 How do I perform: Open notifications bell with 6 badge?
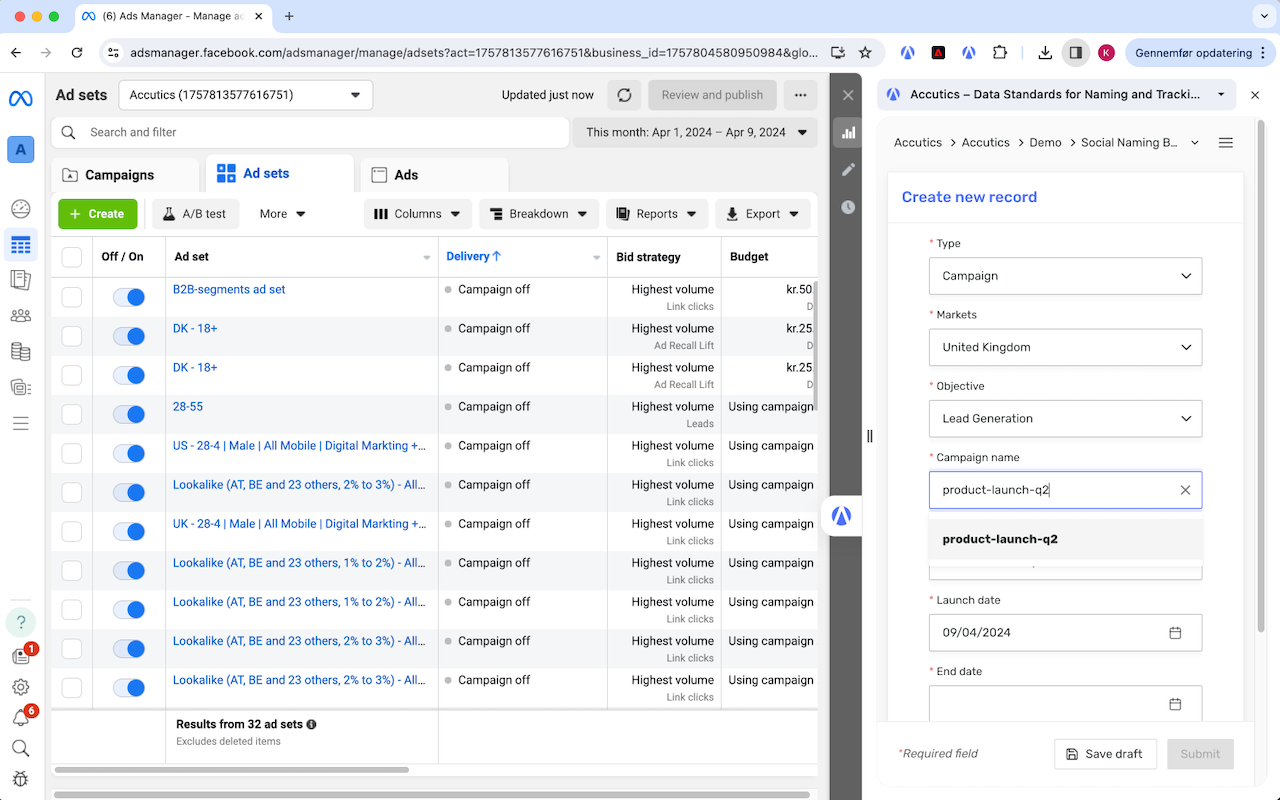pyautogui.click(x=21, y=718)
